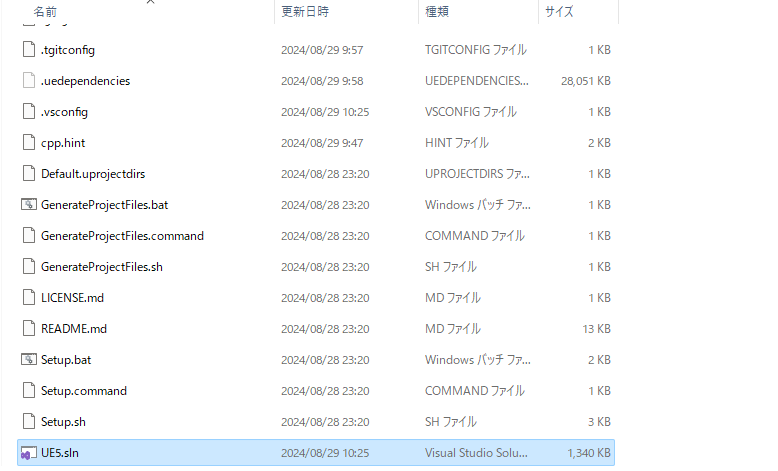Select the .tgitconfig file icon
Viewport: 778px width, 471px height.
point(29,50)
